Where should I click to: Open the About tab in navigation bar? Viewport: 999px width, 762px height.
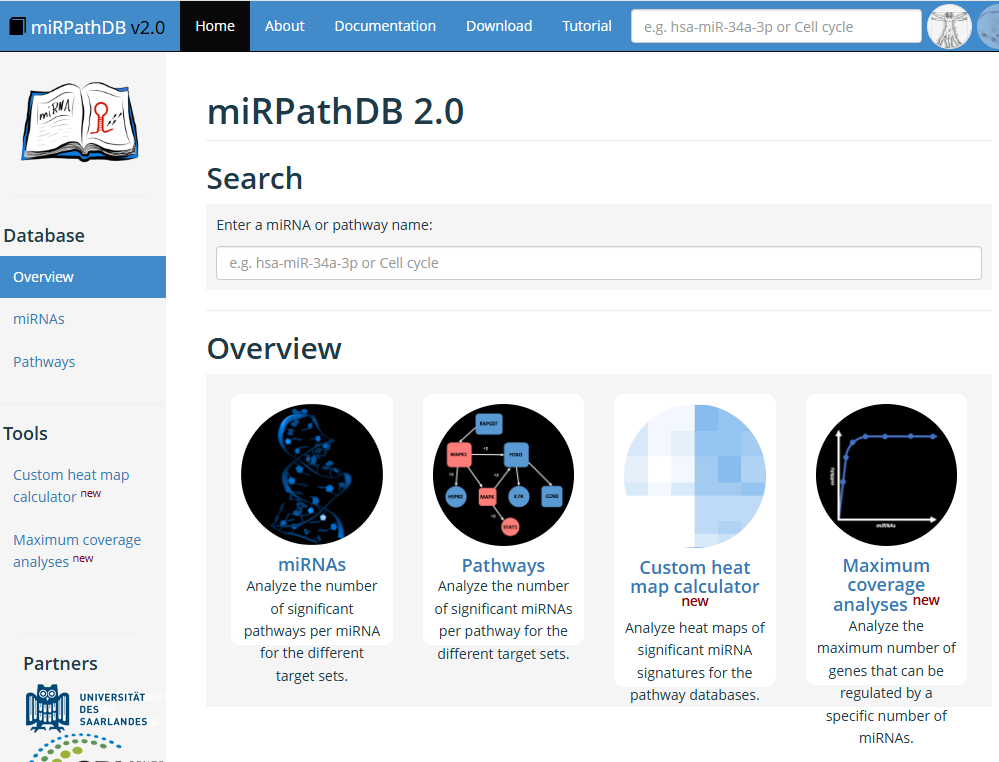(x=284, y=26)
